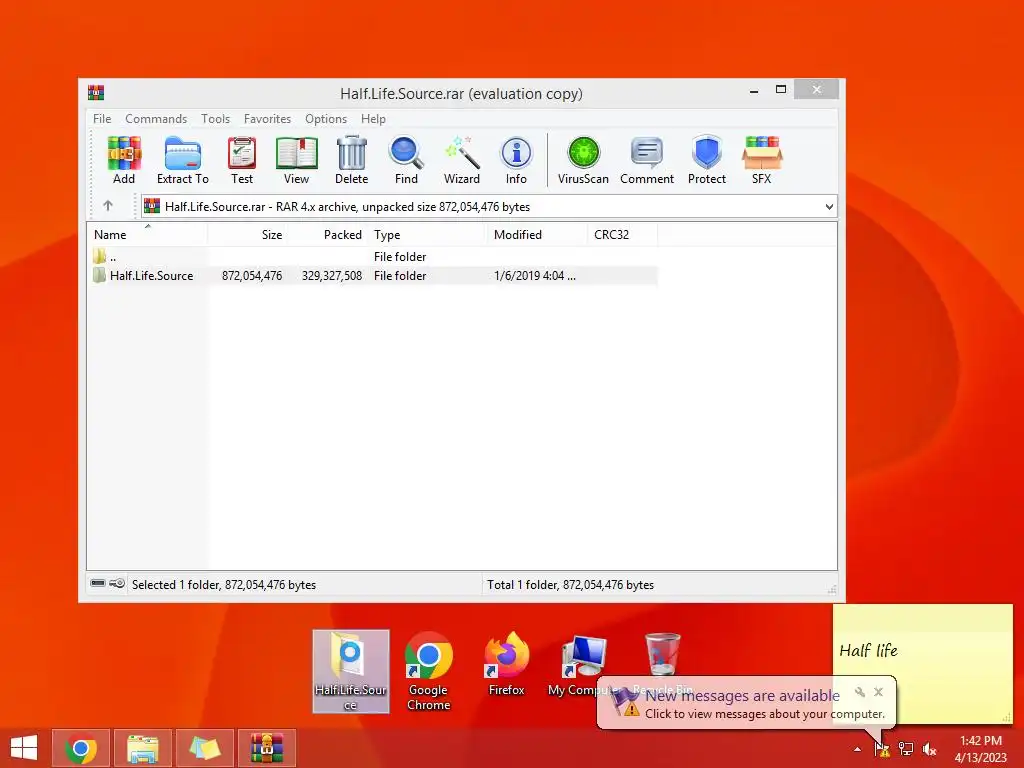
Task: Click the Extract To toolbar icon
Action: [x=183, y=161]
